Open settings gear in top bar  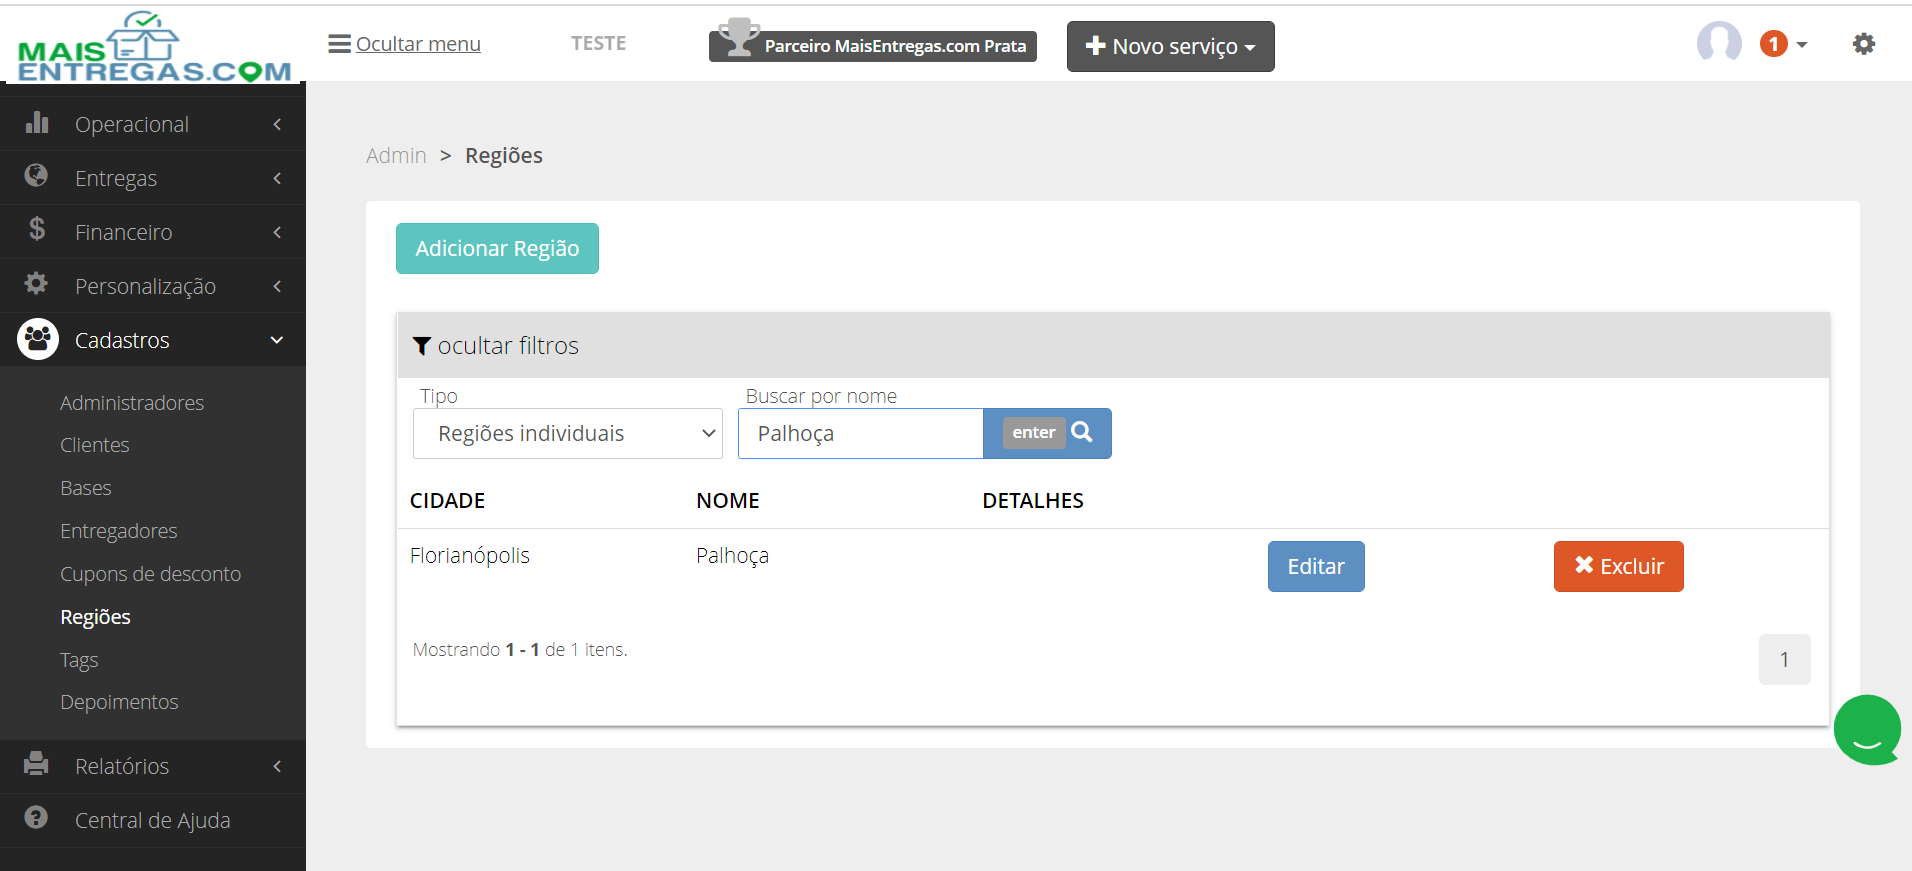tap(1863, 44)
